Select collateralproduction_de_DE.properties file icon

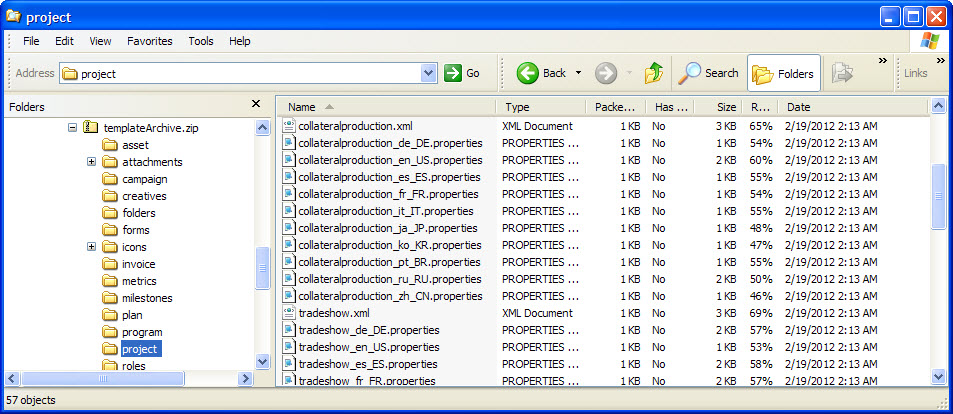(x=289, y=143)
